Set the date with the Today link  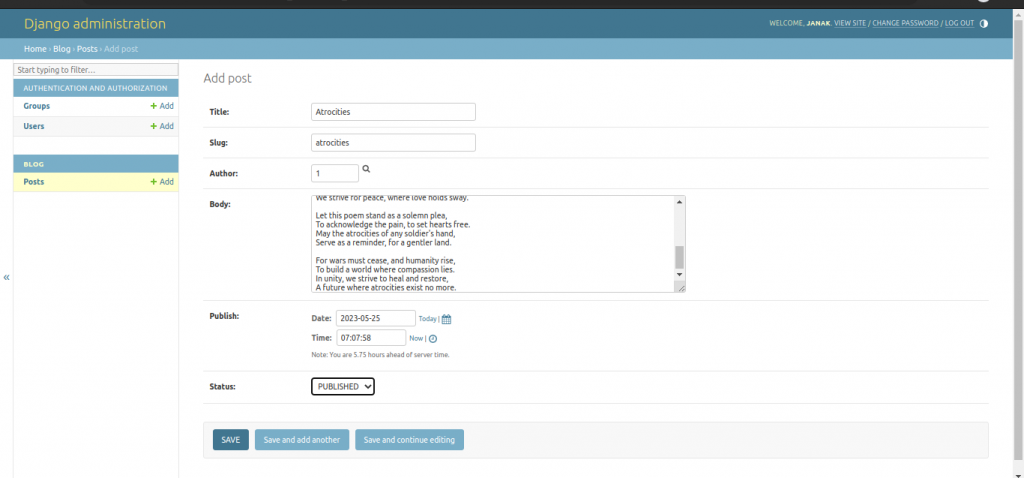coord(427,319)
